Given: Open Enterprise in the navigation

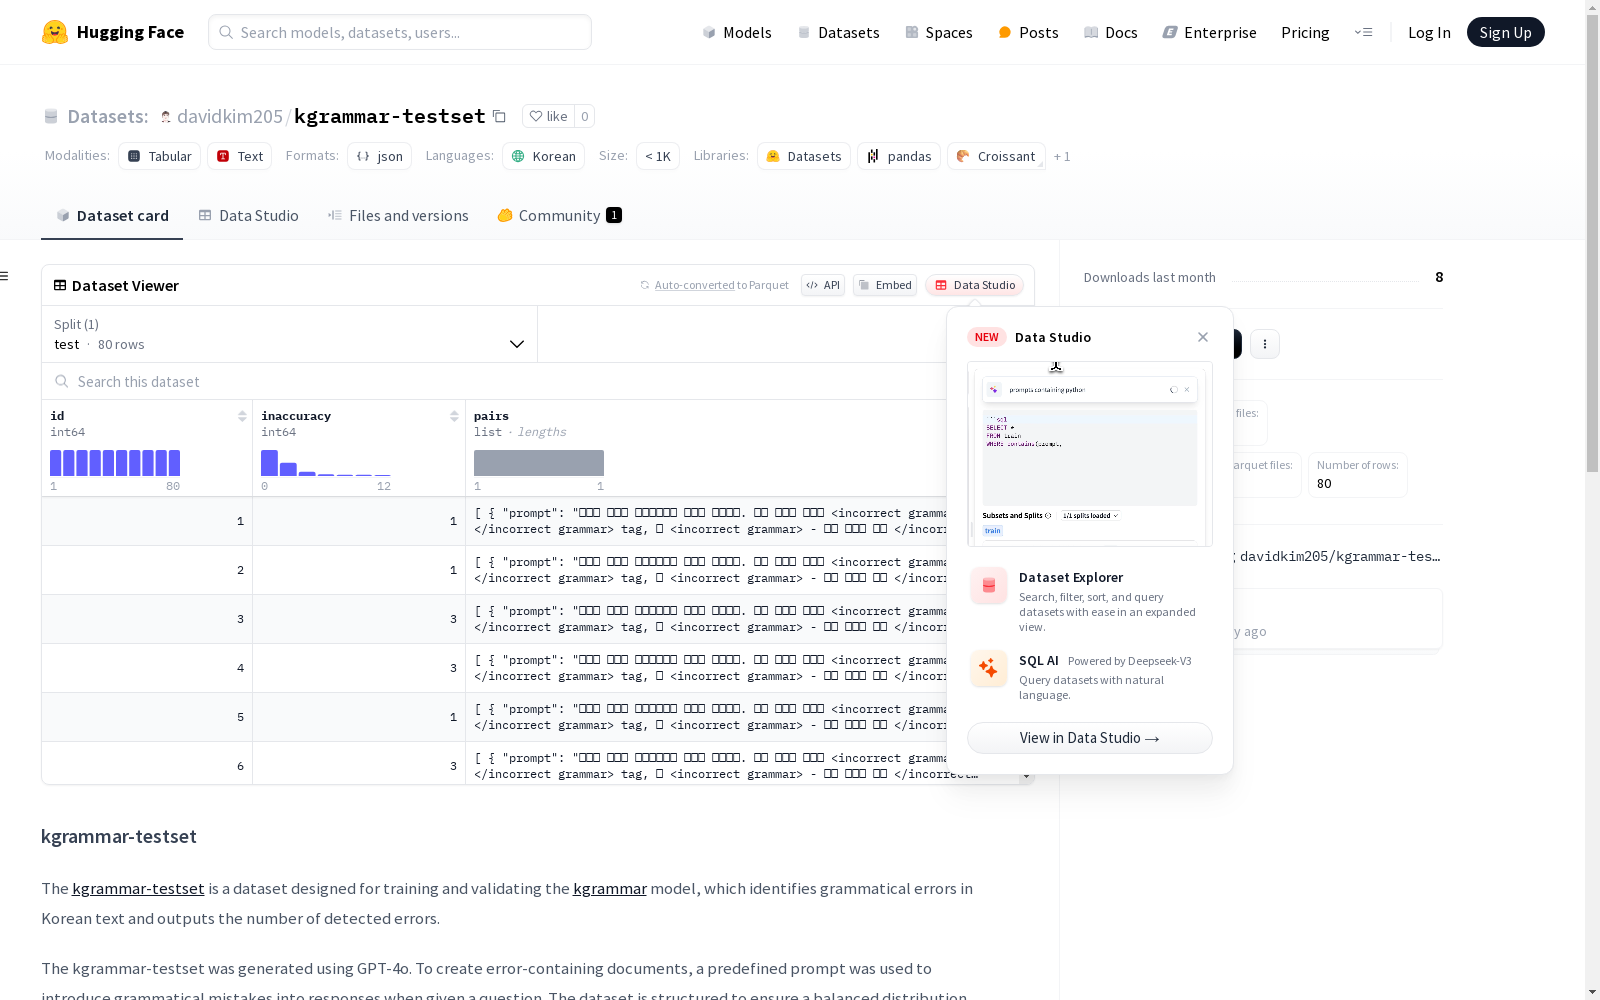Looking at the screenshot, I should 1209,32.
